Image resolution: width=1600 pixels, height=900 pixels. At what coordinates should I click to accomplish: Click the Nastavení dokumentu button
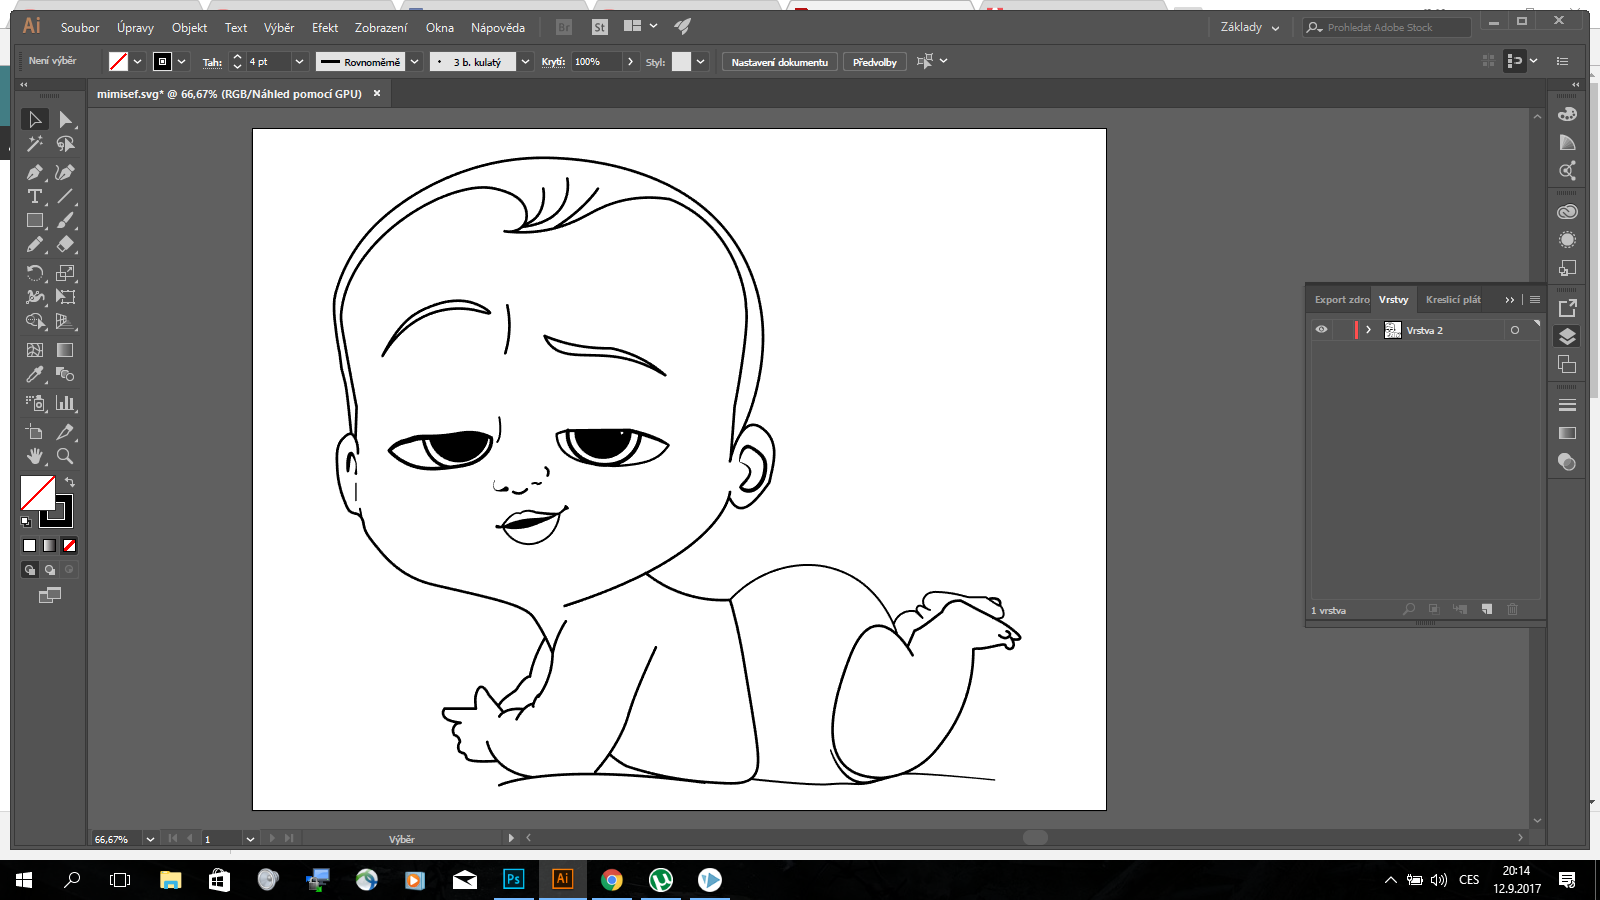(x=779, y=62)
